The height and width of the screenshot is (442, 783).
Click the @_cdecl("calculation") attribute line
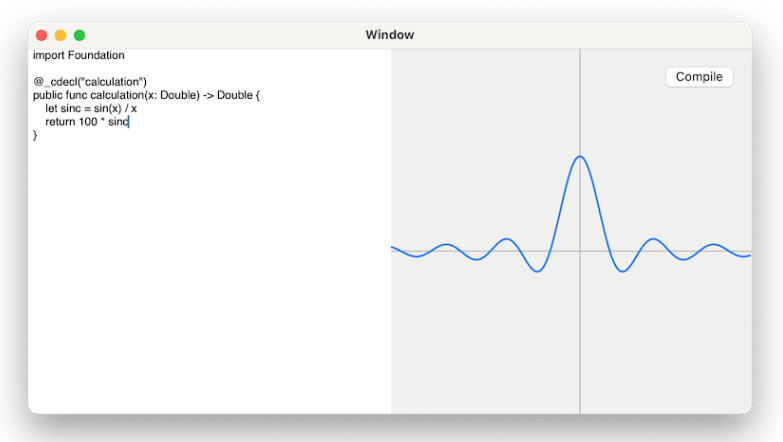(90, 81)
